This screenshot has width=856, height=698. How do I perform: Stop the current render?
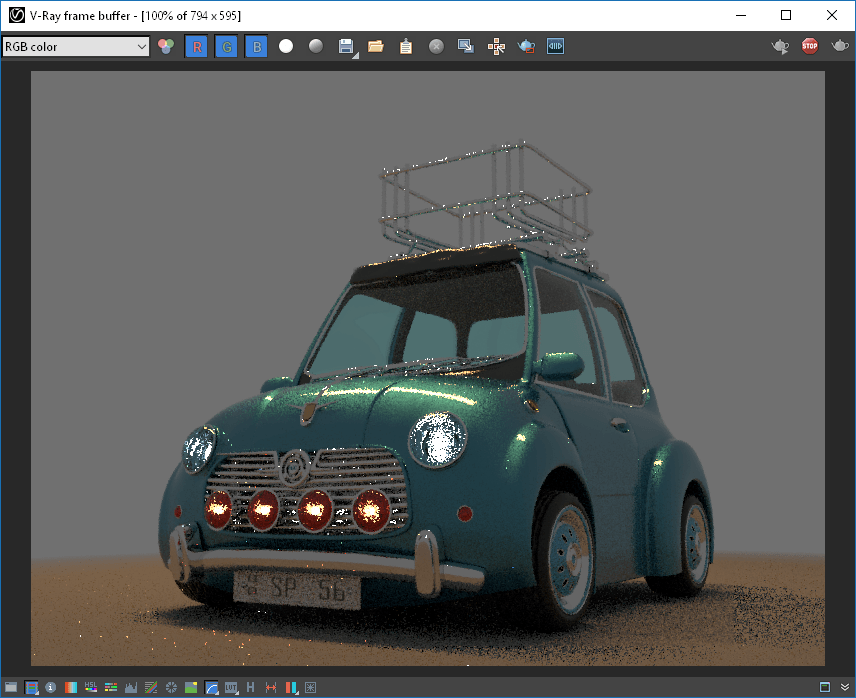tap(808, 45)
